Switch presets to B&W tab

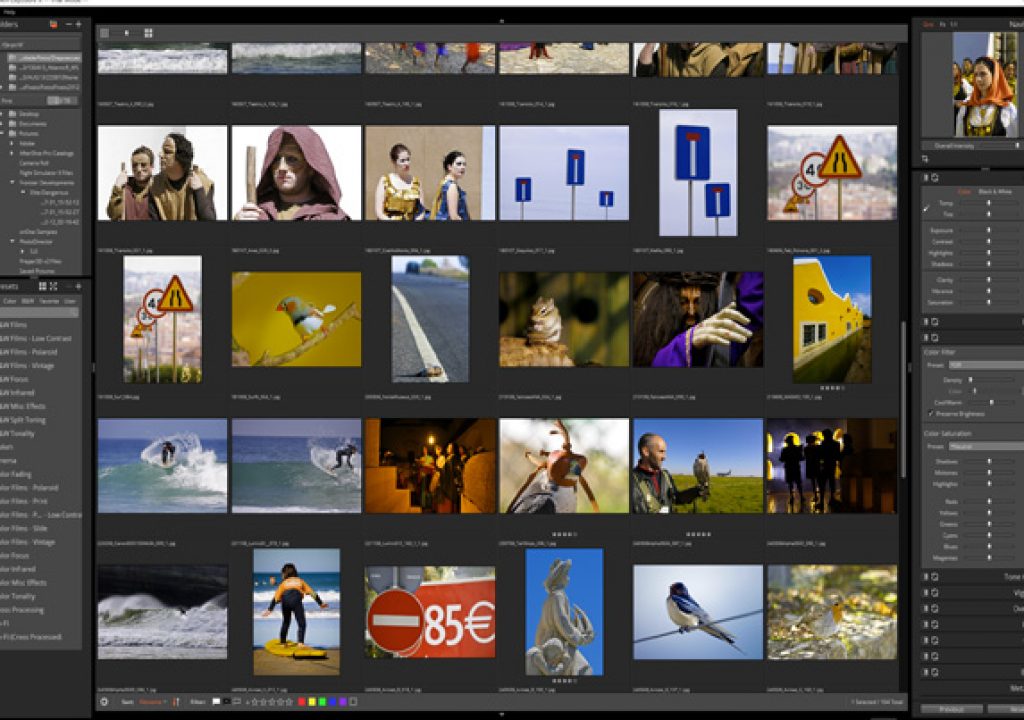point(28,301)
